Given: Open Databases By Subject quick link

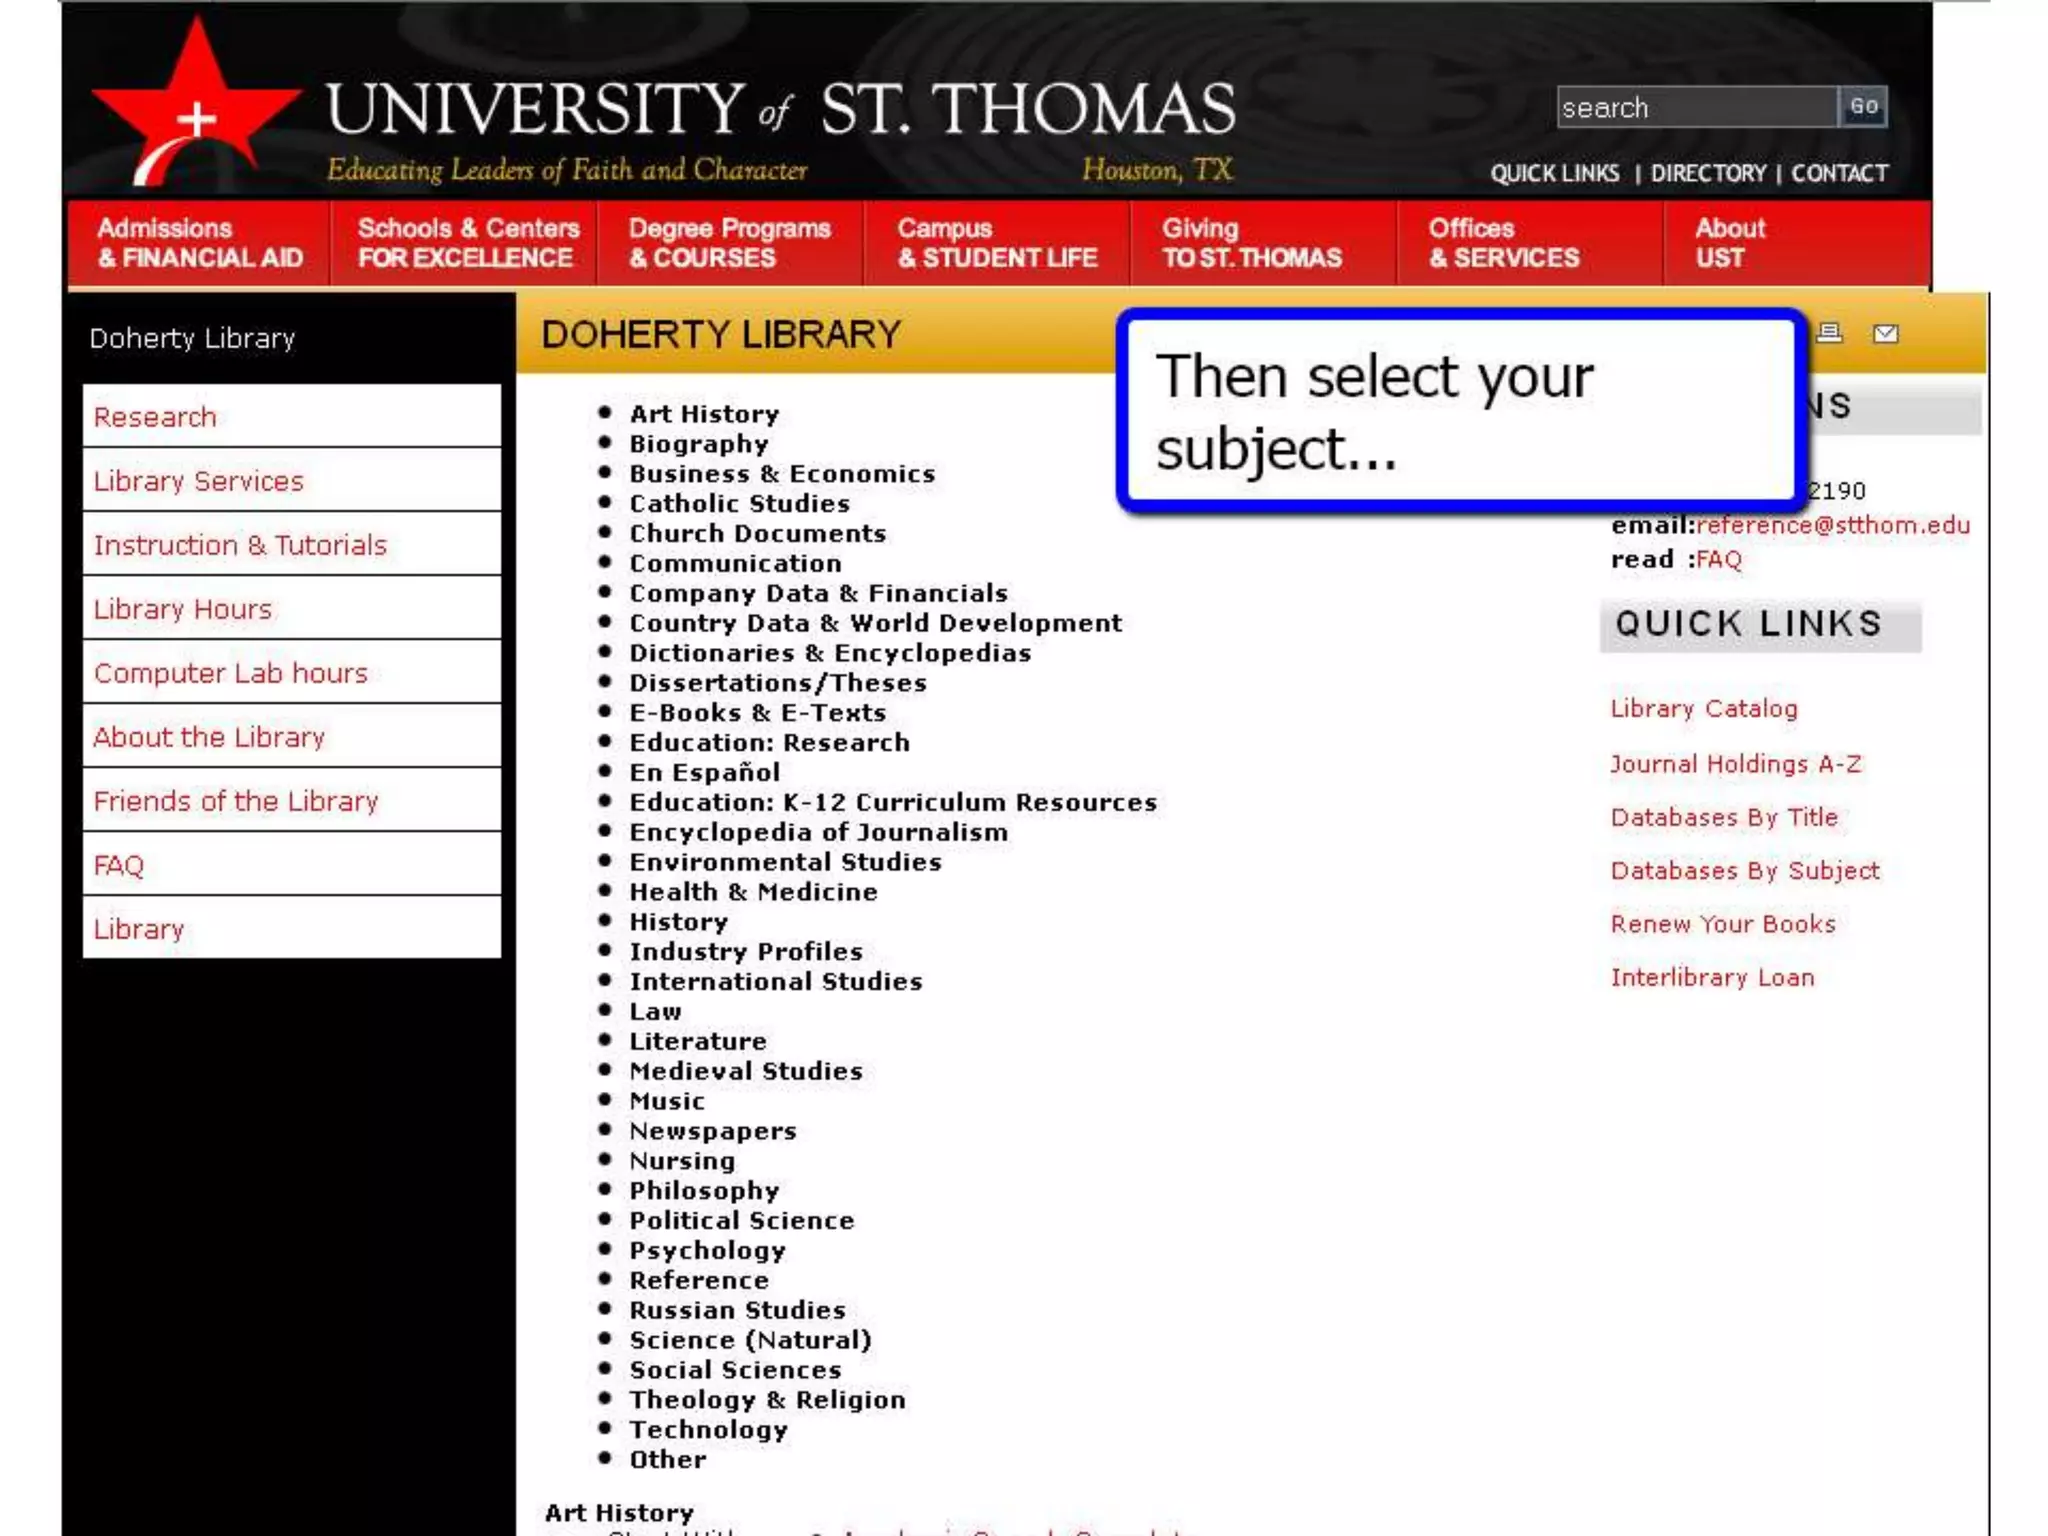Looking at the screenshot, I should click(1744, 871).
